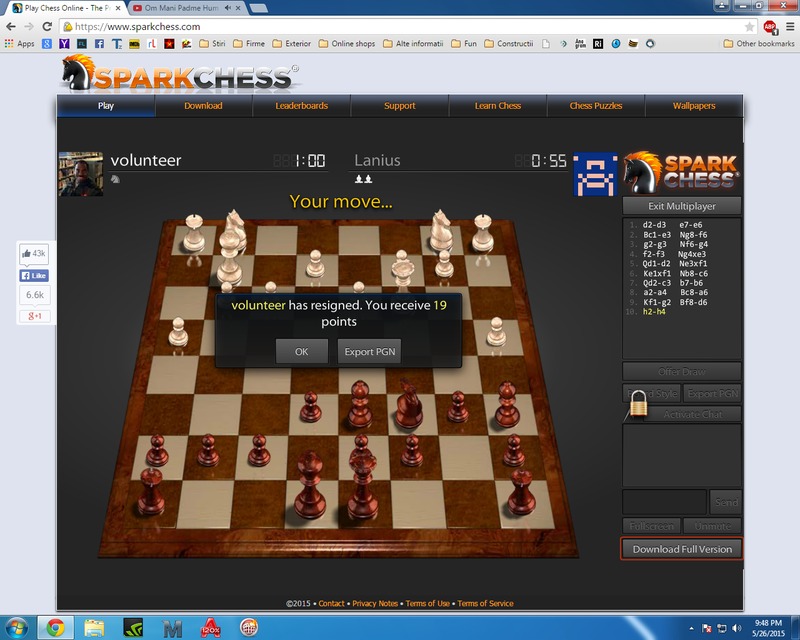Viewport: 800px width, 640px height.
Task: Click the Fullscreen button
Action: click(x=652, y=526)
